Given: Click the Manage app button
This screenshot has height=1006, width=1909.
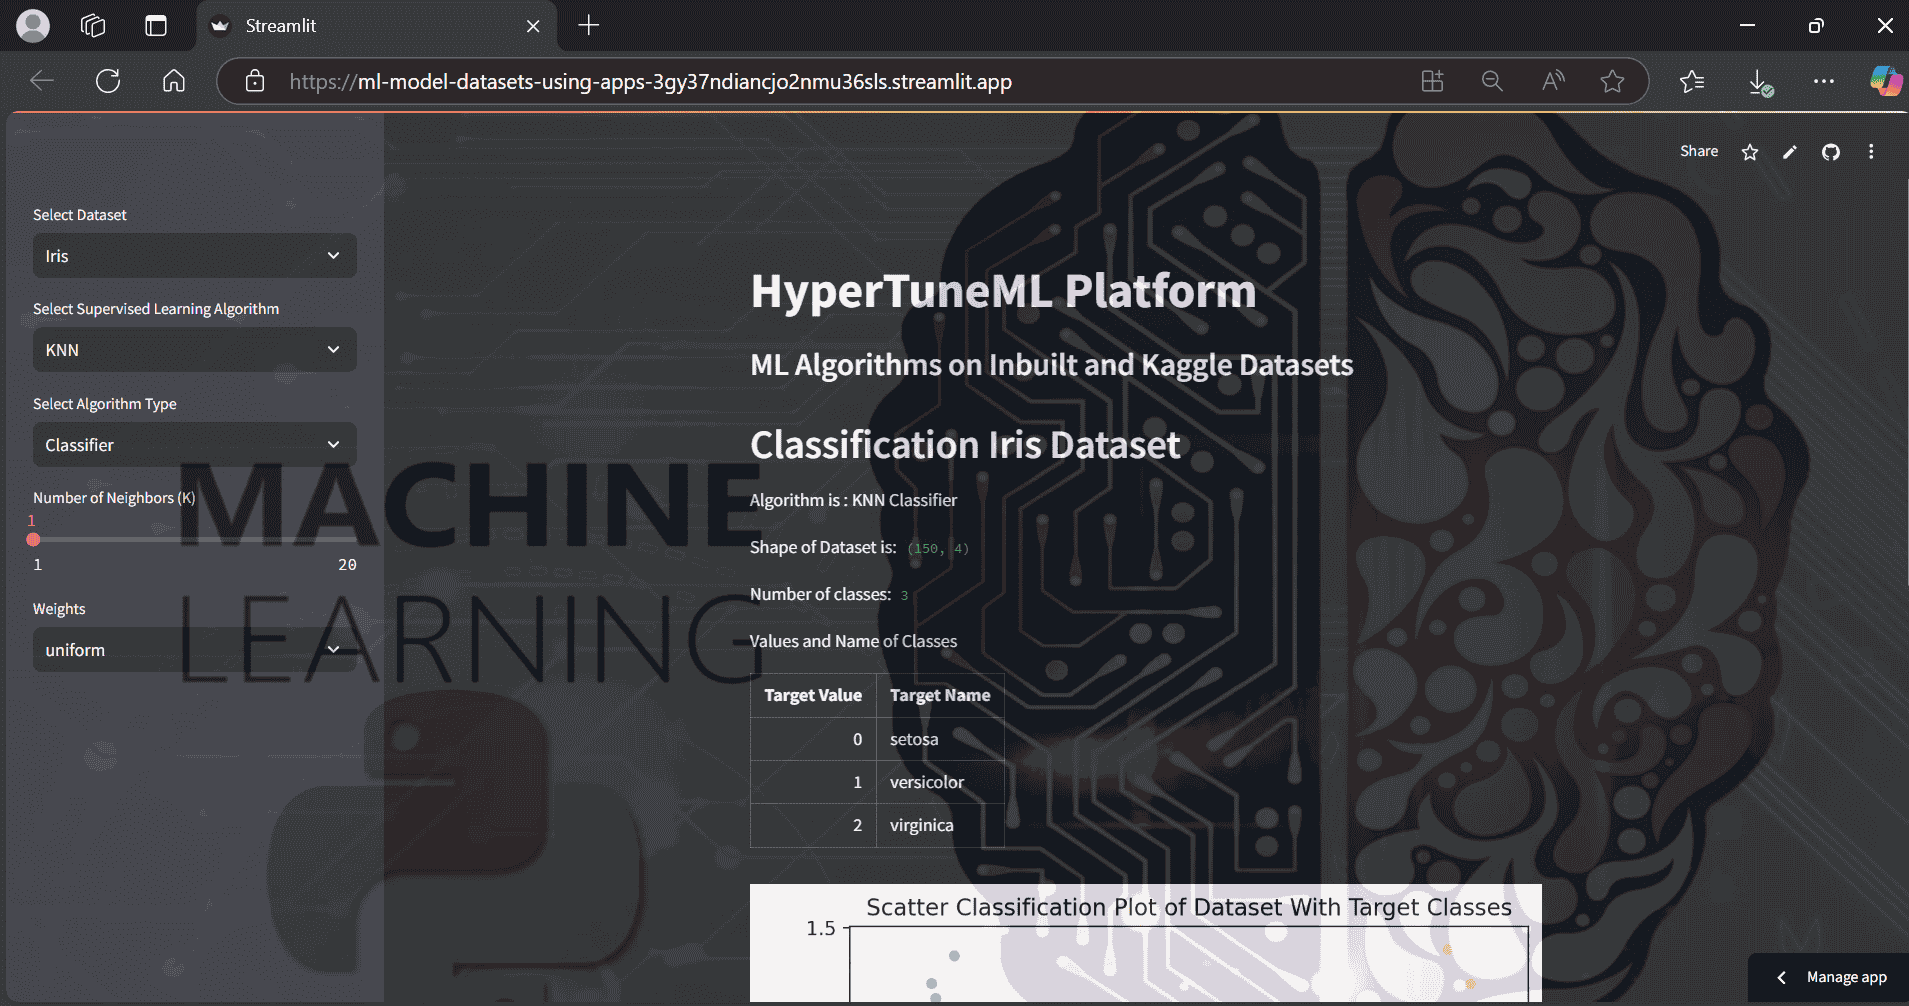Looking at the screenshot, I should [x=1828, y=978].
